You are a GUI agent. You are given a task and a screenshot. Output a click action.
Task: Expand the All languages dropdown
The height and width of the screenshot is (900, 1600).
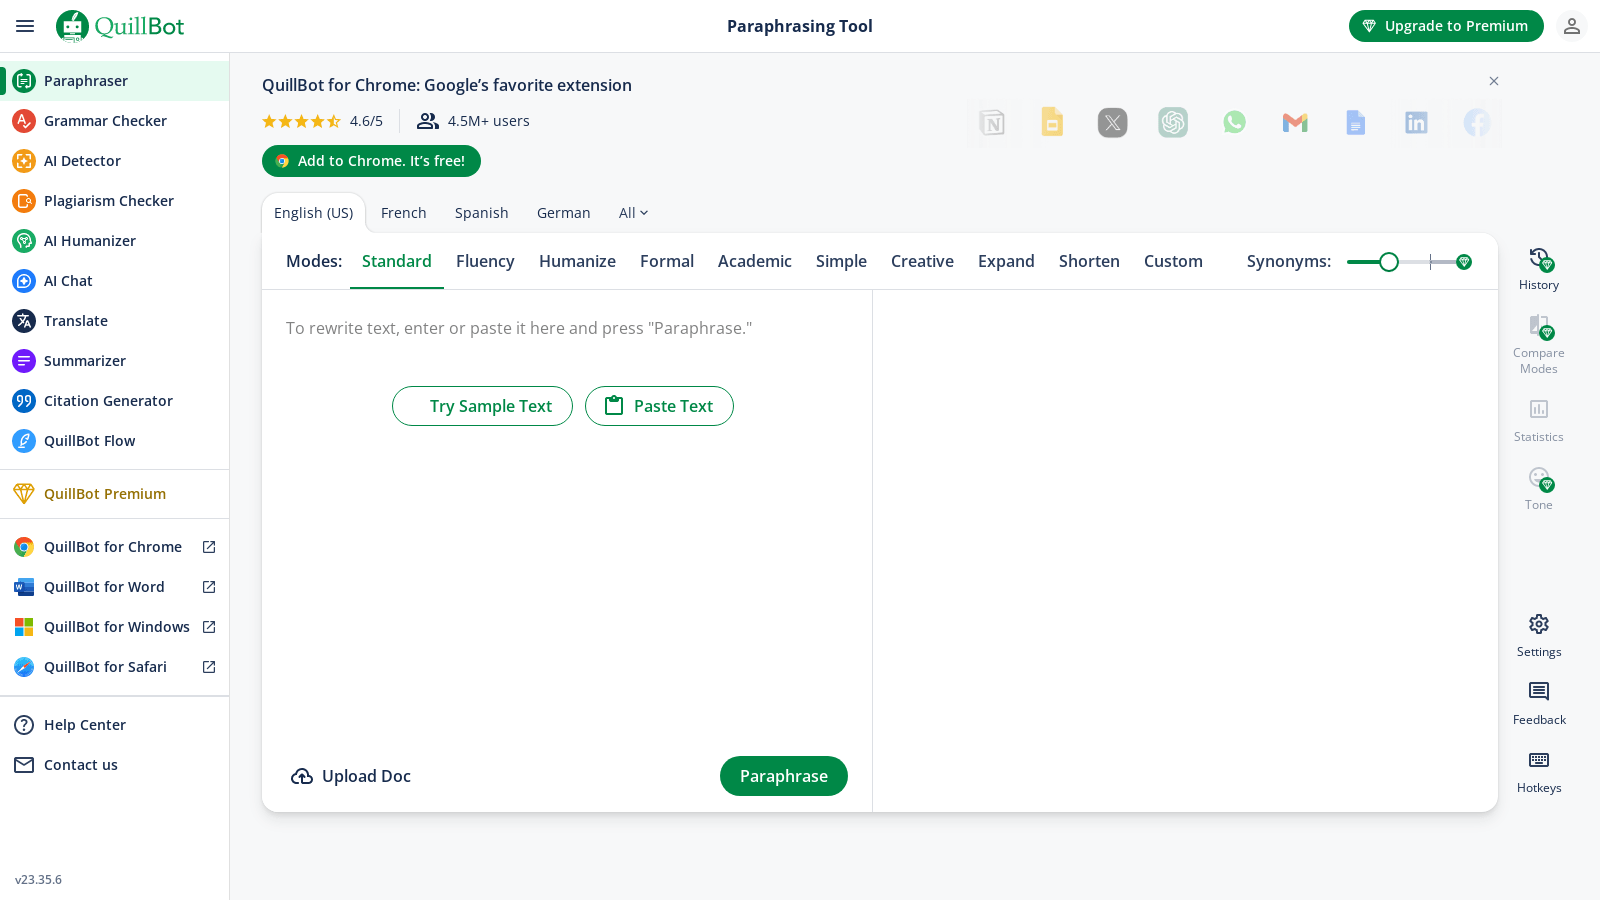pyautogui.click(x=633, y=213)
